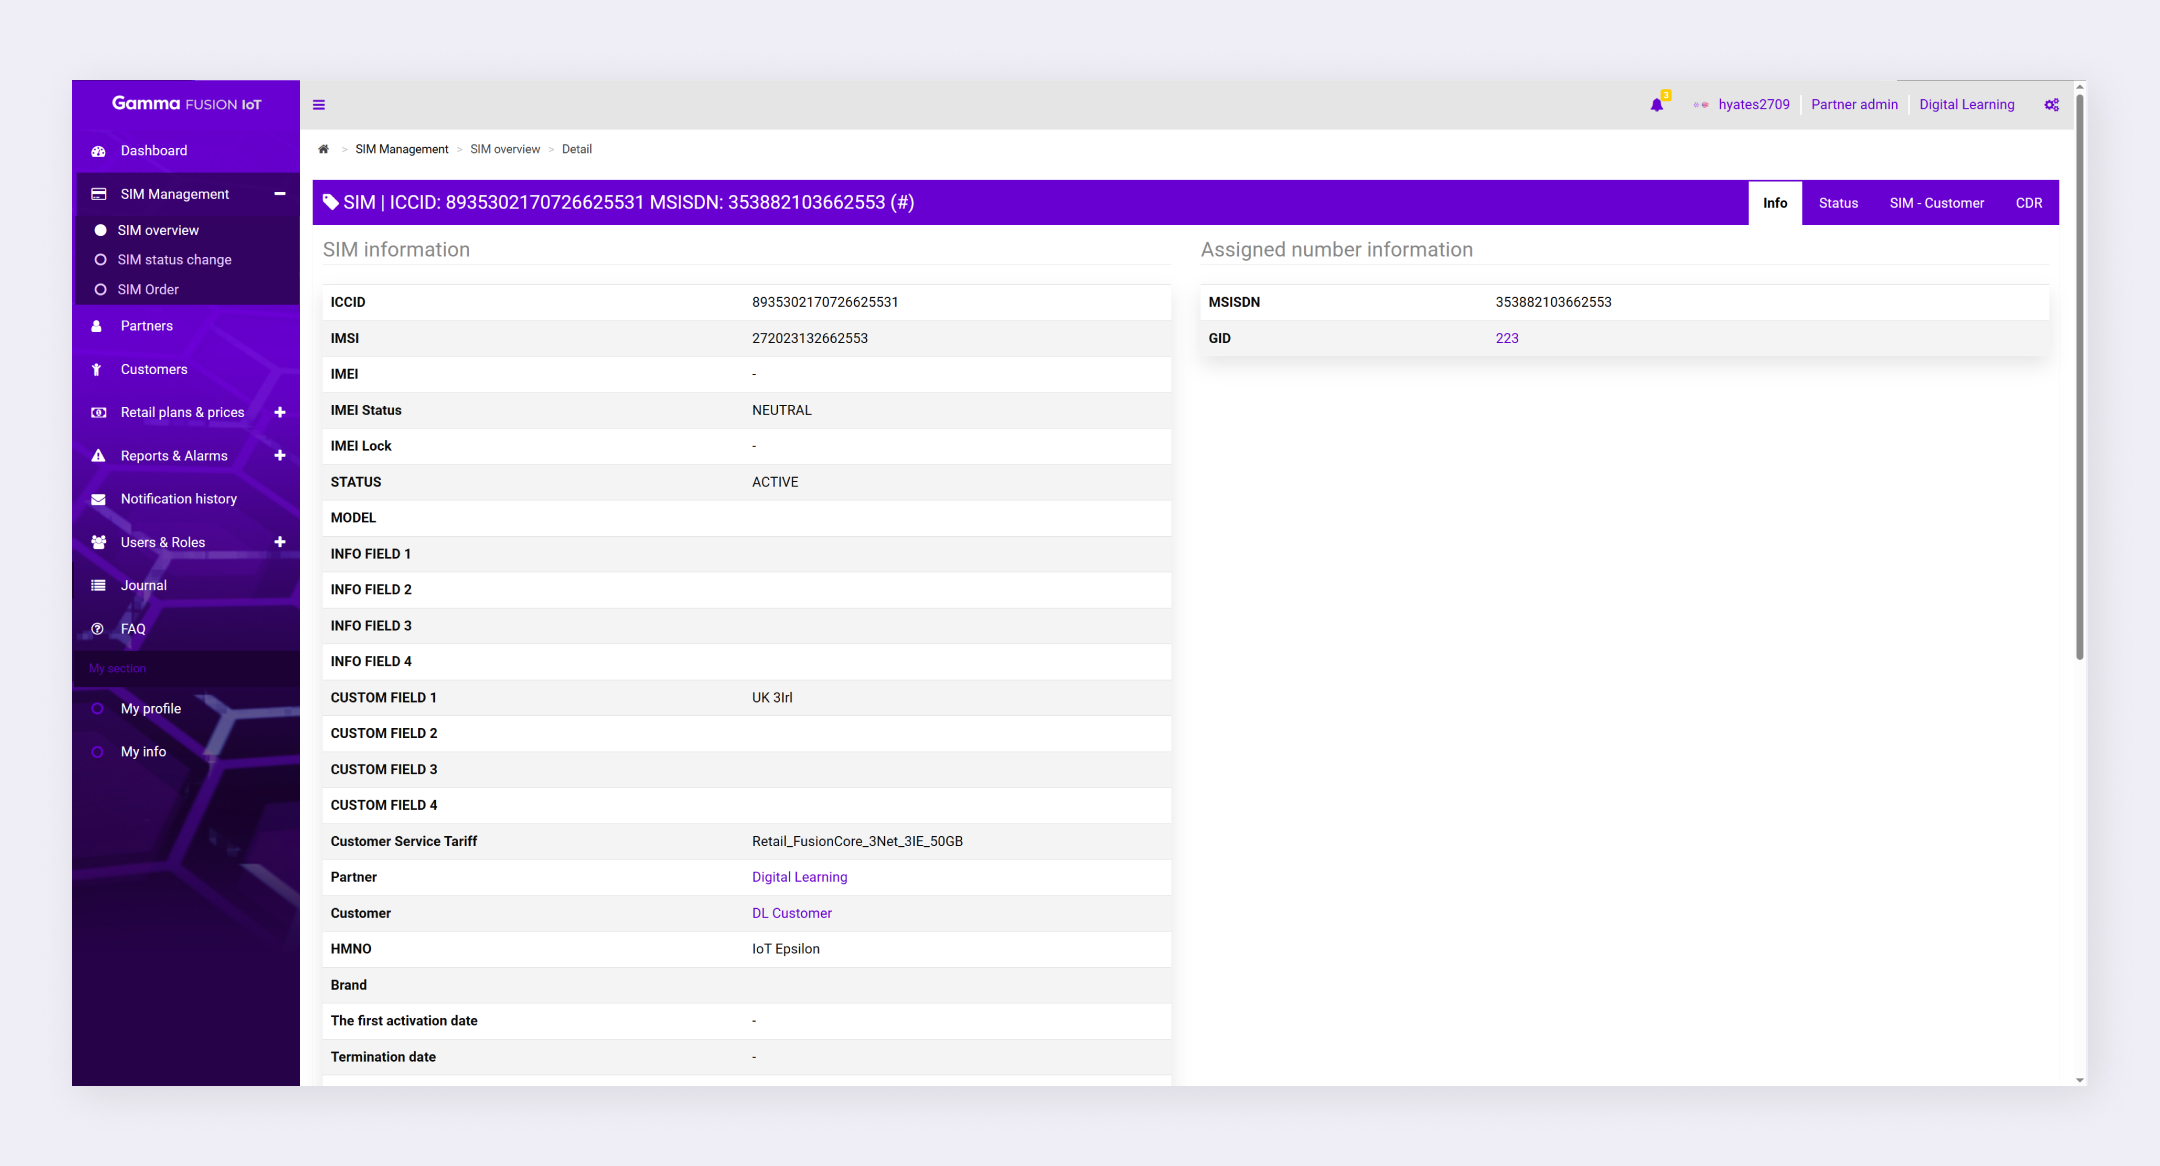
Task: Click the hamburger menu icon
Action: [319, 105]
